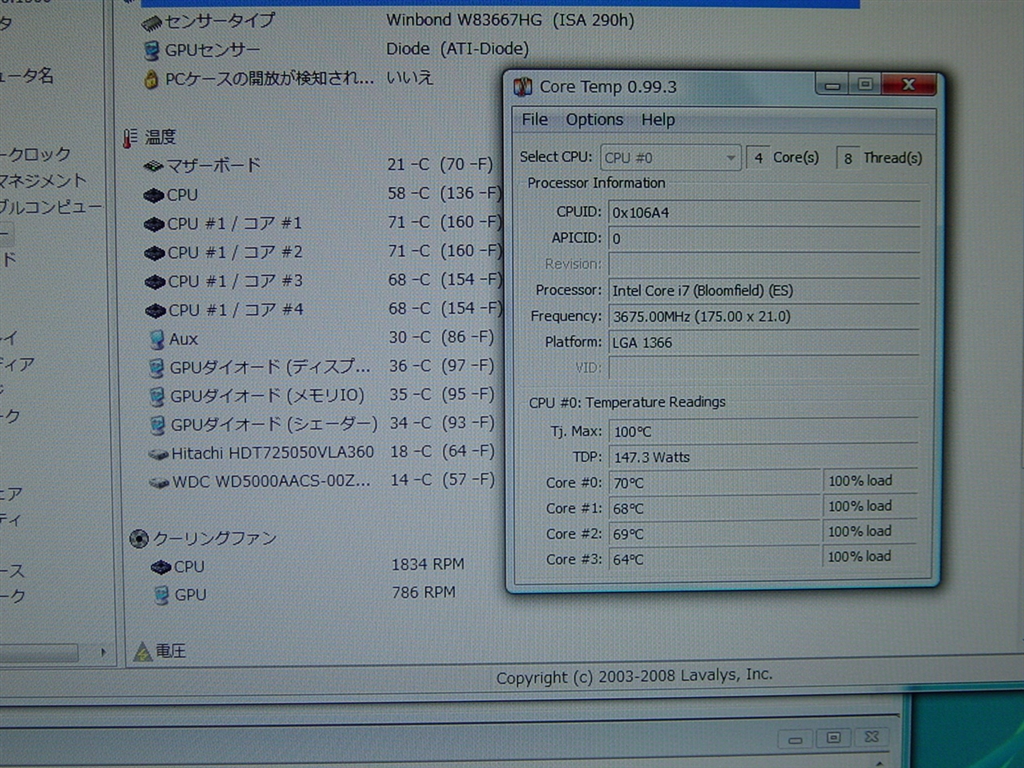This screenshot has height=768, width=1024.
Task: Open the File menu in Core Temp
Action: point(534,120)
